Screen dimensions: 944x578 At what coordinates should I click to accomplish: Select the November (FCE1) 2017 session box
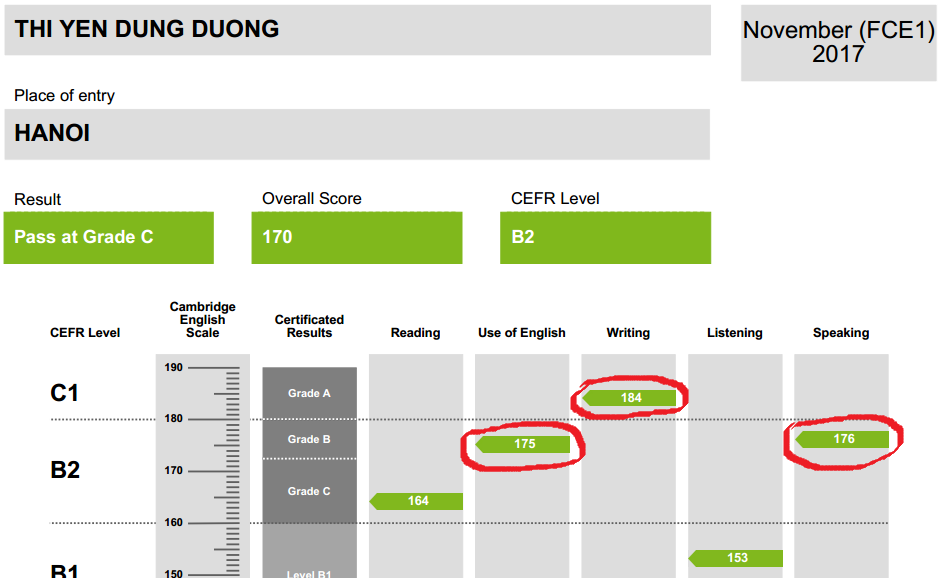[838, 42]
